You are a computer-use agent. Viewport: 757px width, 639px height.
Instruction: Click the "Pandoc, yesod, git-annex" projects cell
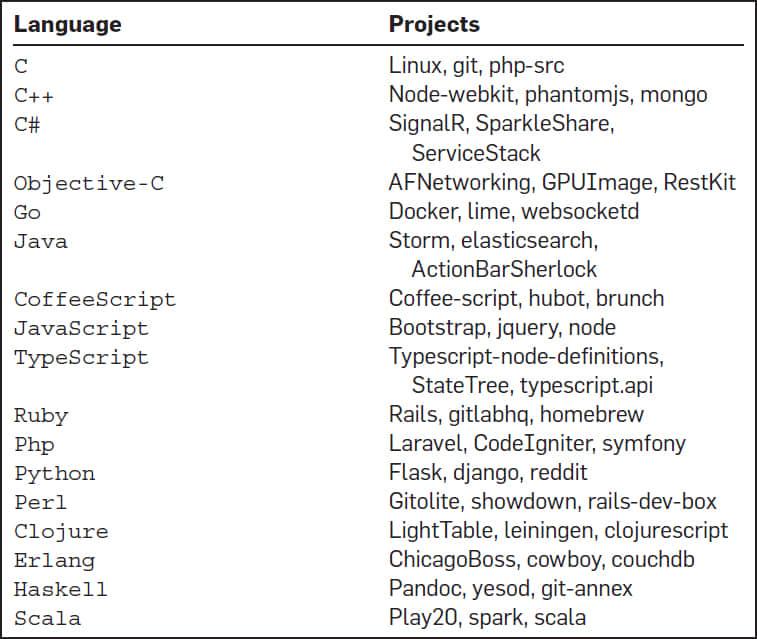511,589
